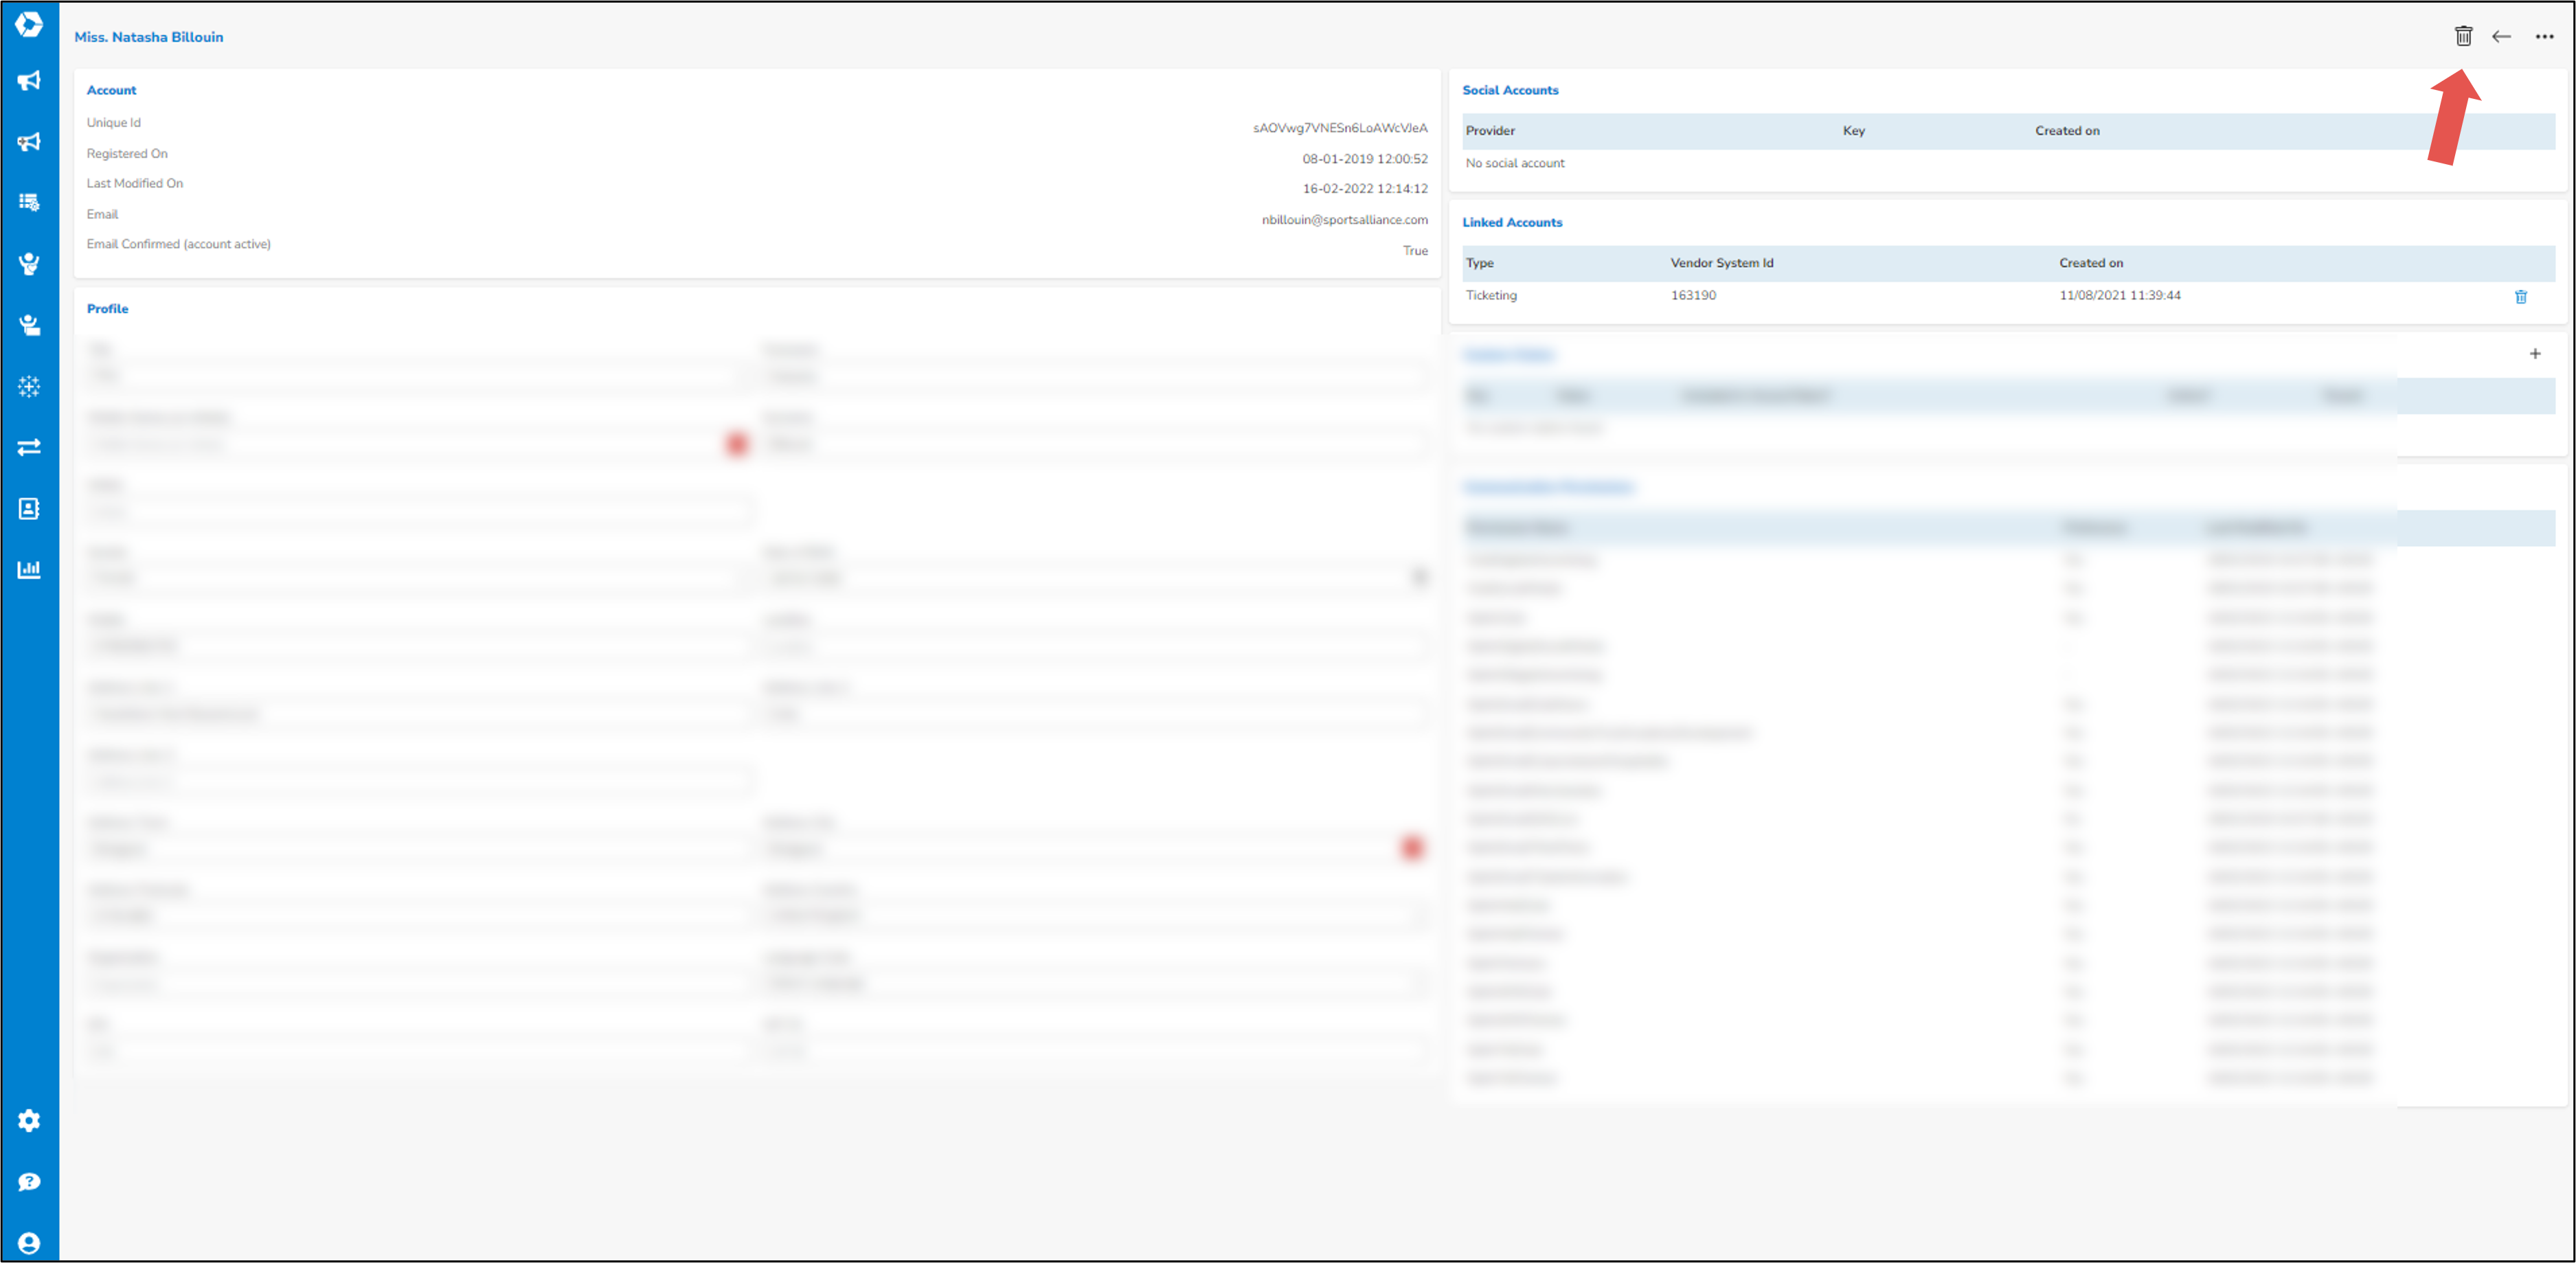The image size is (2576, 1263).
Task: Open the bar chart reports icon
Action: 29,570
